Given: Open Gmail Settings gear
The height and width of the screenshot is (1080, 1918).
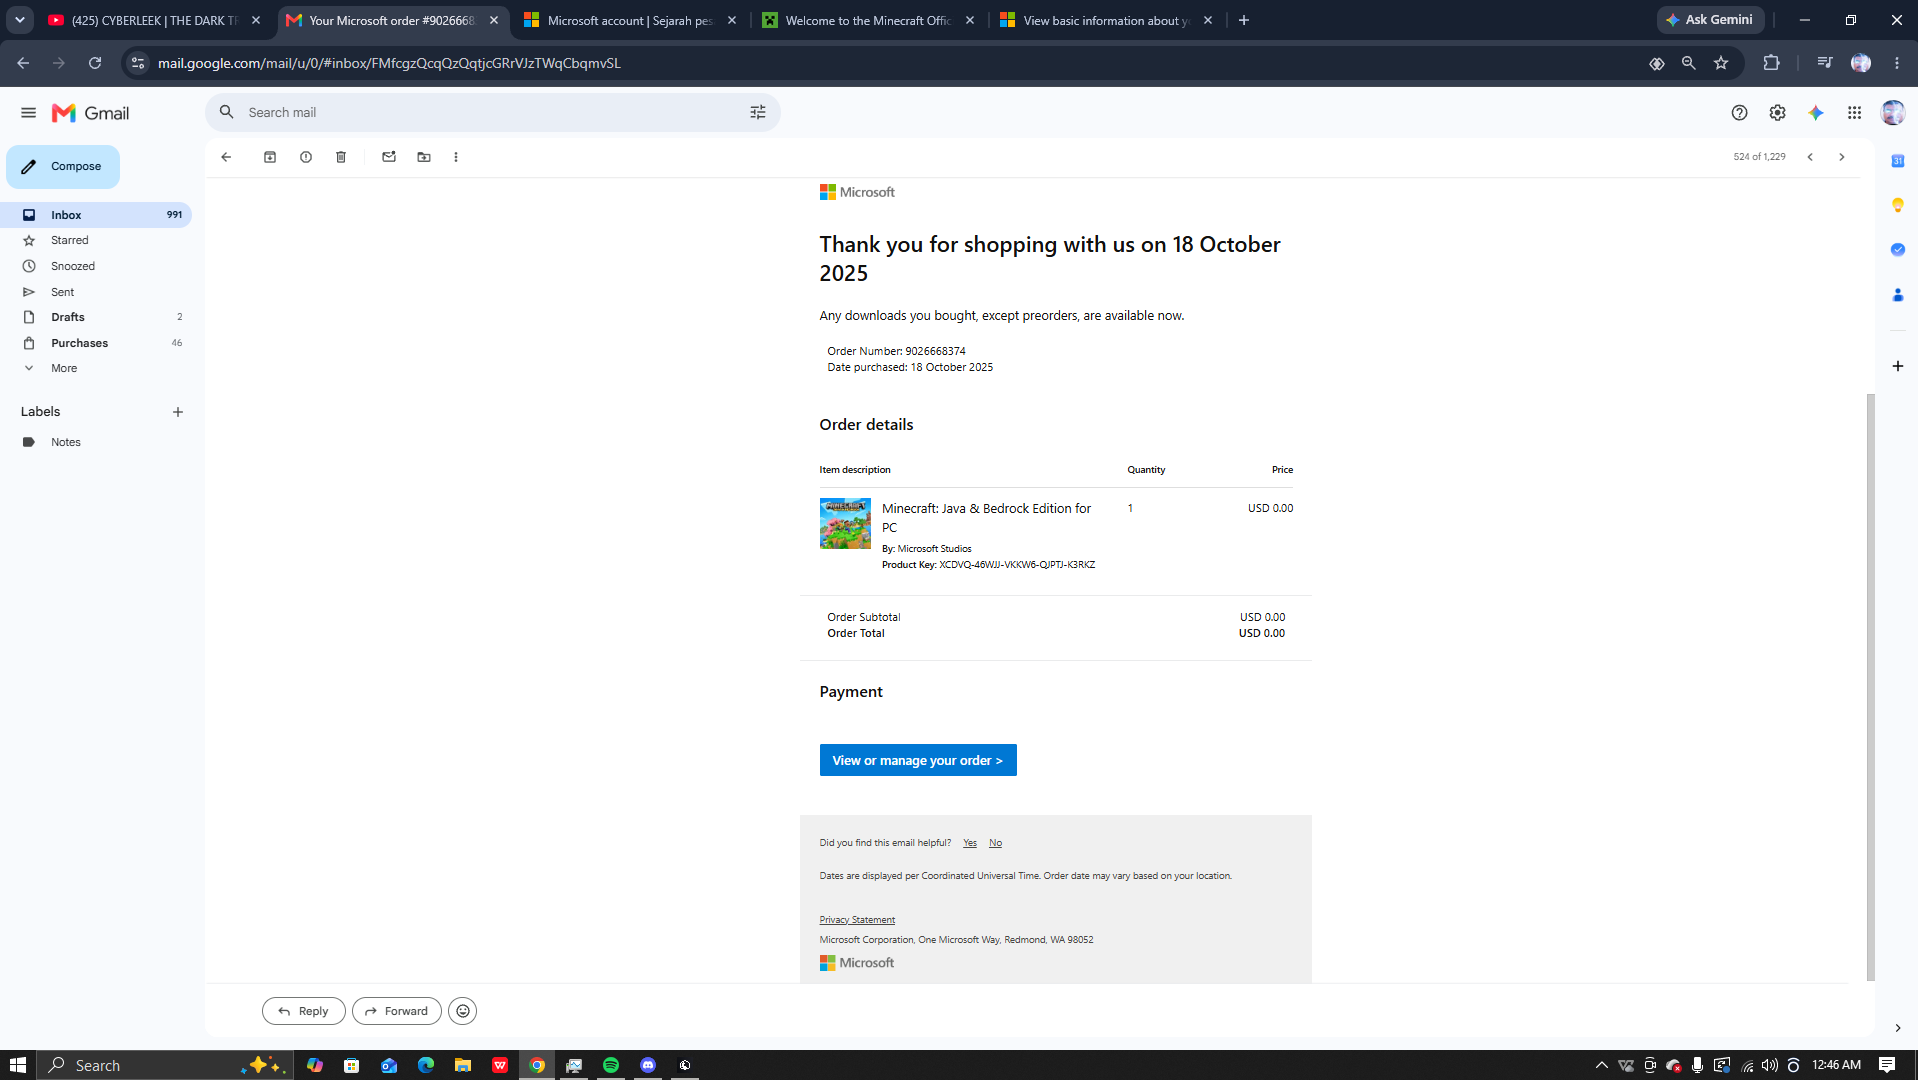Looking at the screenshot, I should click(1777, 113).
